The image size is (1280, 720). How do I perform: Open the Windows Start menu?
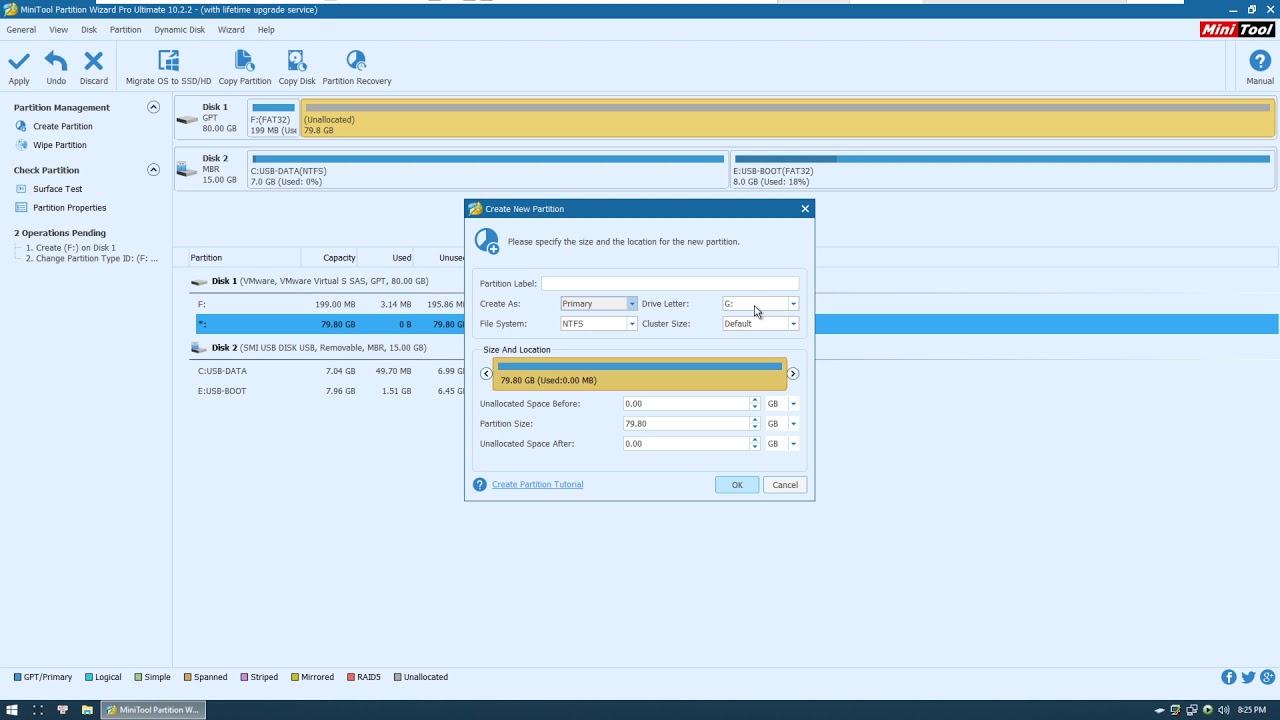tap(12, 710)
